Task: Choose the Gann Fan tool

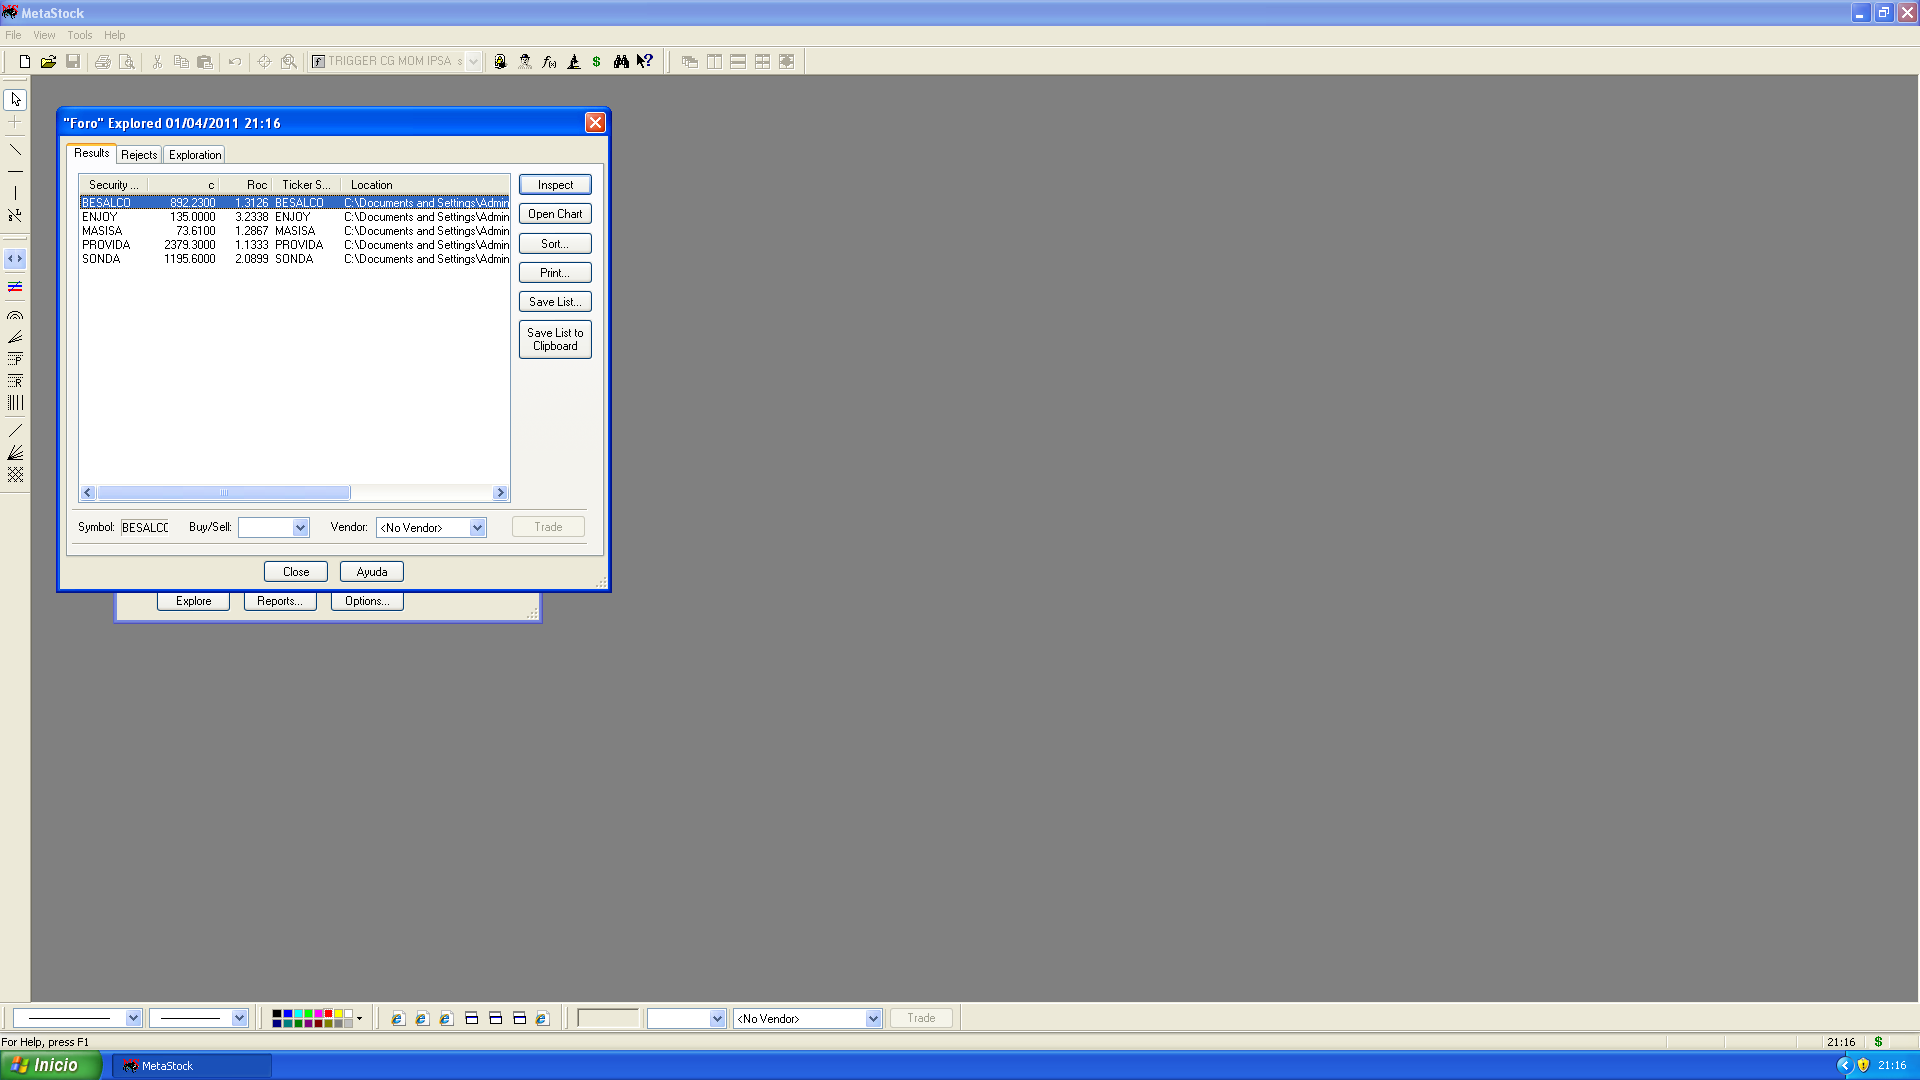Action: click(x=15, y=453)
